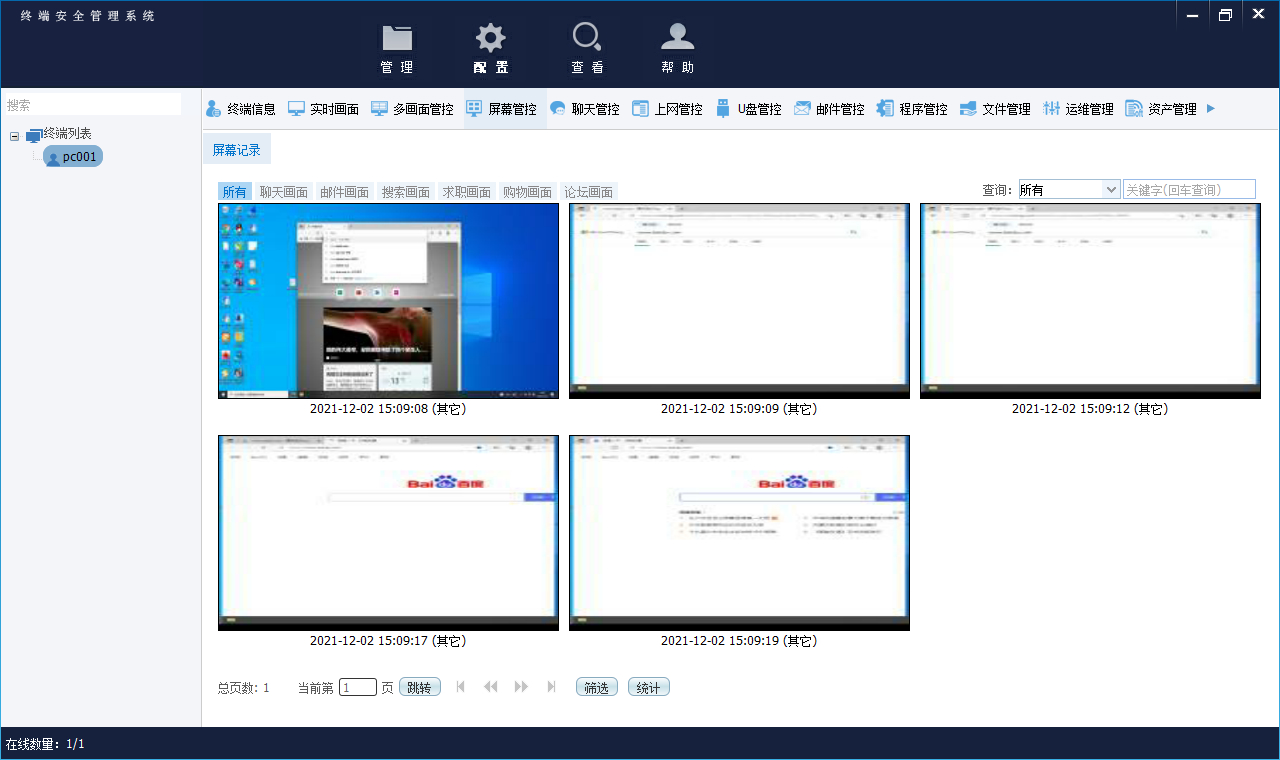Image resolution: width=1280 pixels, height=760 pixels.
Task: Open screenshot thumbnail from 15:09:08
Action: 388,301
